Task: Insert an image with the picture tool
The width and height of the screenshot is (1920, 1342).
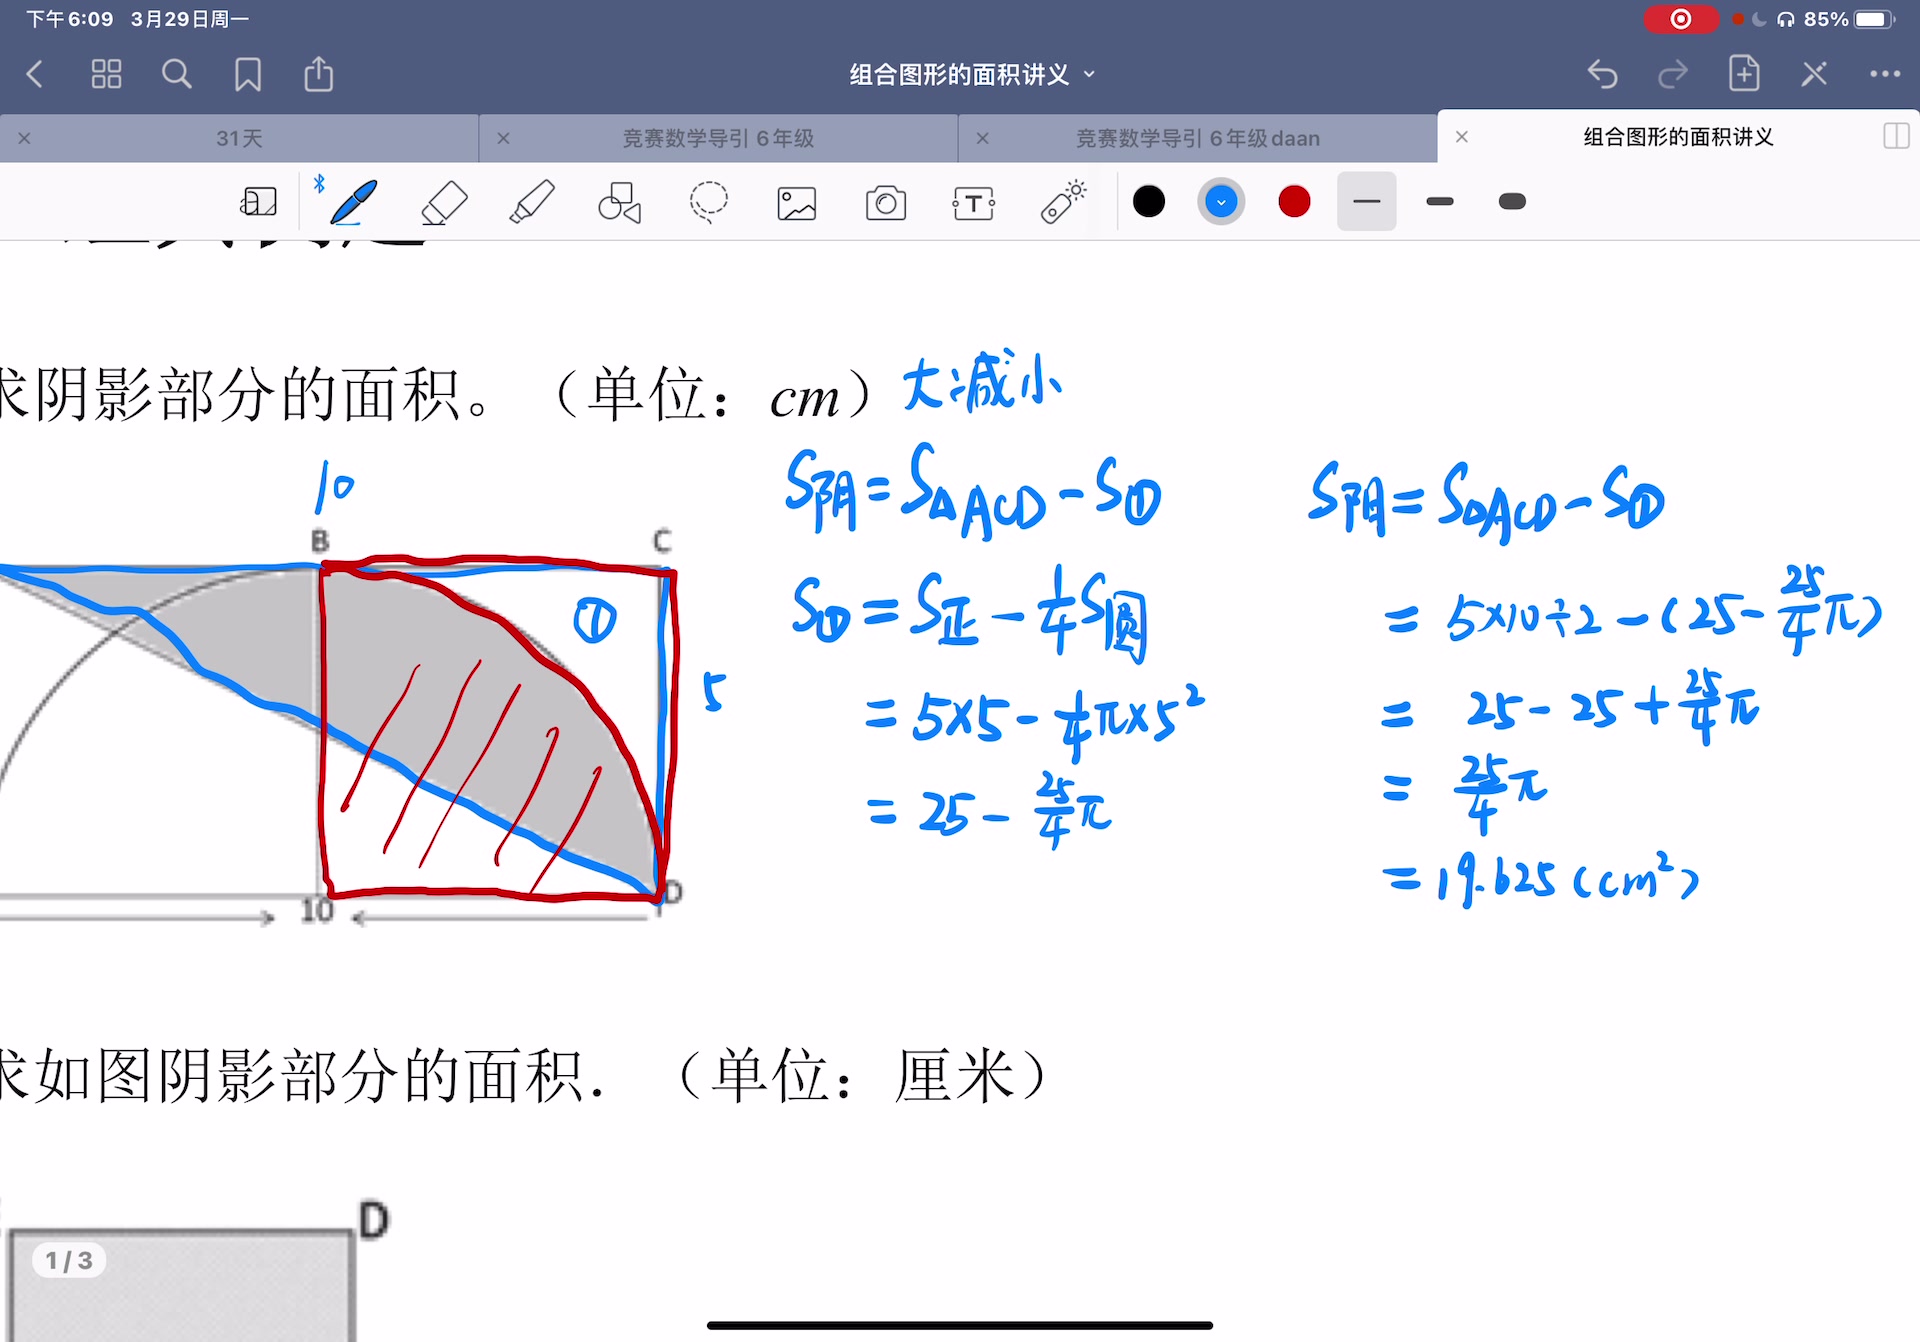Action: tap(797, 203)
